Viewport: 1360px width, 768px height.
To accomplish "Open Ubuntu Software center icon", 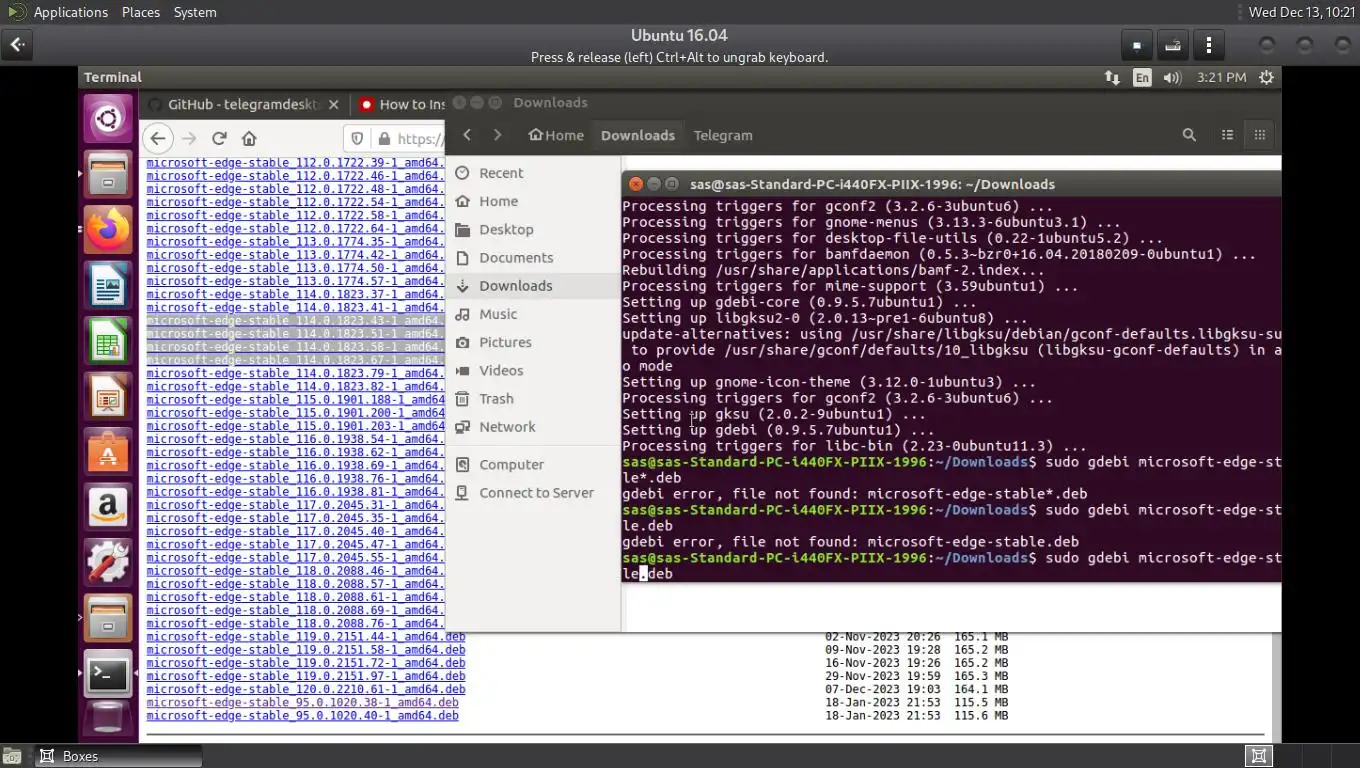I will coord(108,453).
